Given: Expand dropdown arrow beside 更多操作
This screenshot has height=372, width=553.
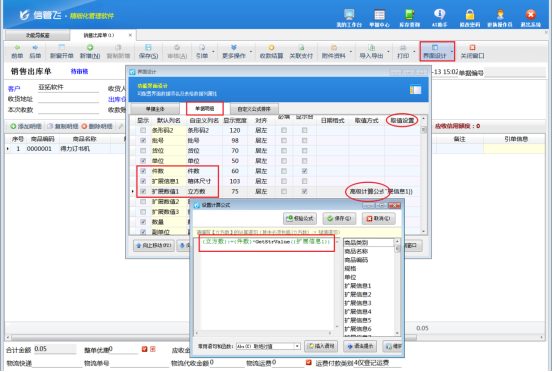Looking at the screenshot, I should click(x=251, y=52).
